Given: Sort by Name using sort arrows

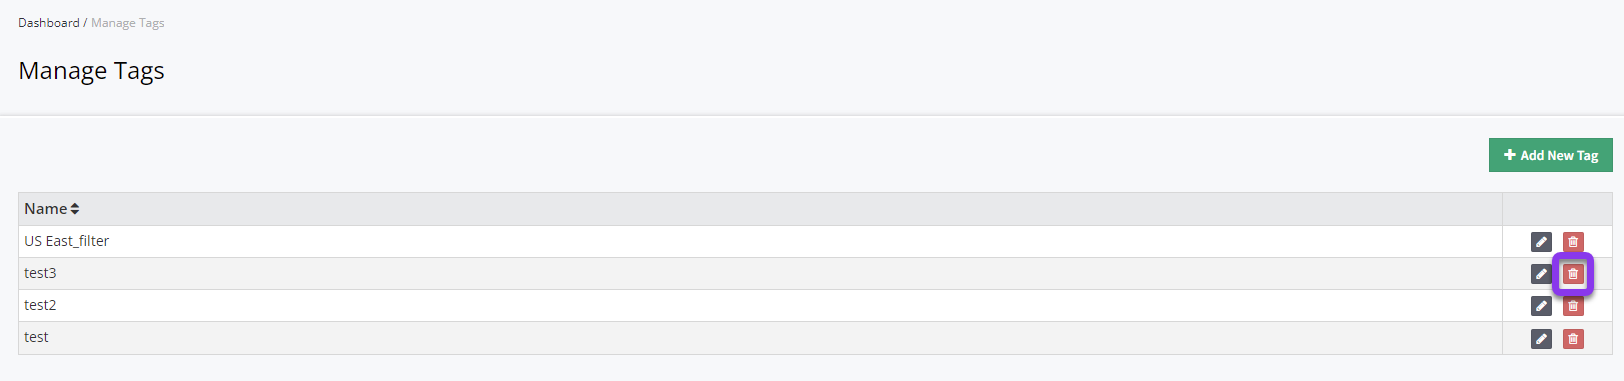Looking at the screenshot, I should [75, 209].
